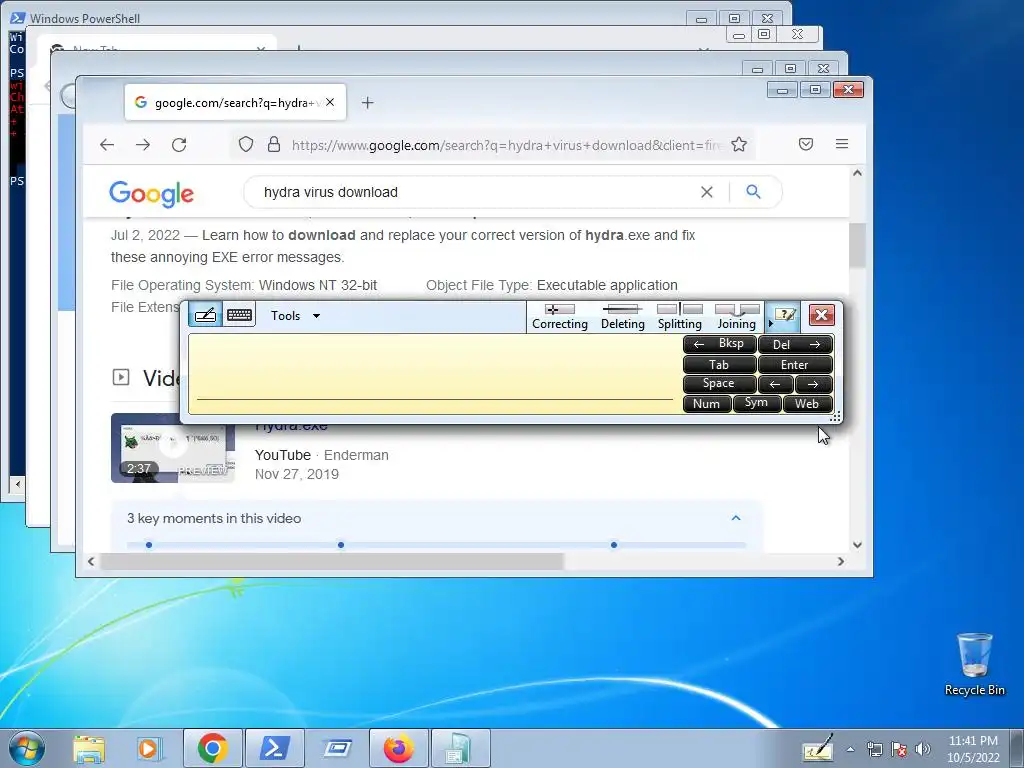Switch to handwriting writing pad mode

point(205,315)
